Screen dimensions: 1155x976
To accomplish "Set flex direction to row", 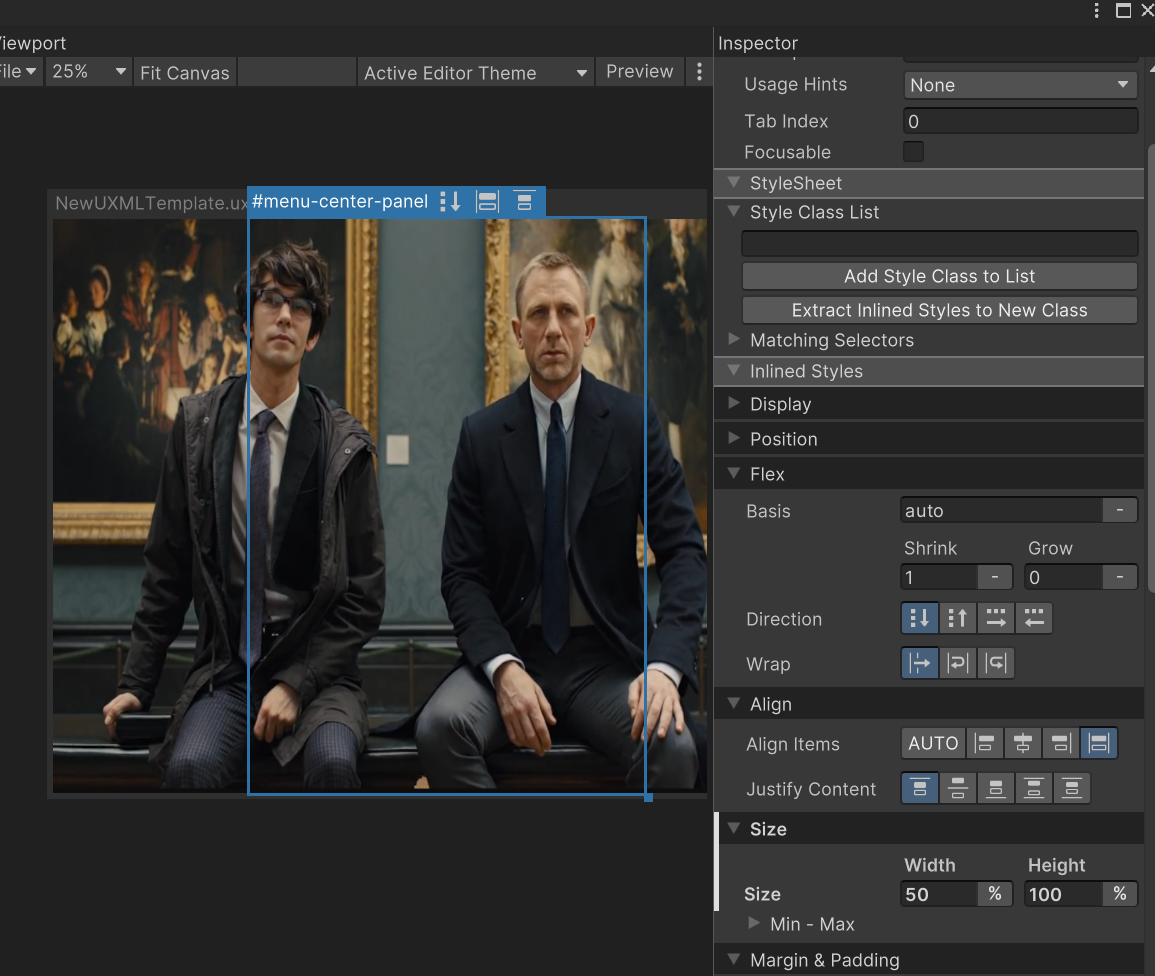I will [x=995, y=618].
